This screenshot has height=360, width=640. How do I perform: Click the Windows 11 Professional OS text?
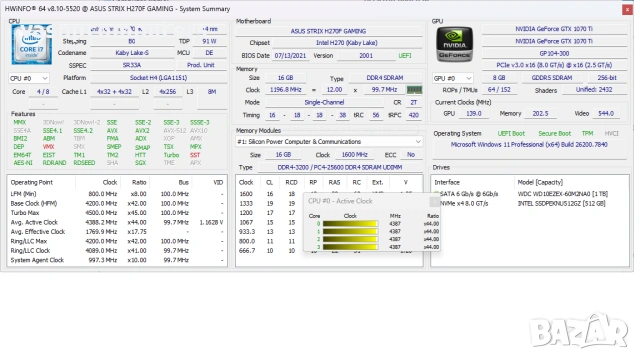[529, 144]
